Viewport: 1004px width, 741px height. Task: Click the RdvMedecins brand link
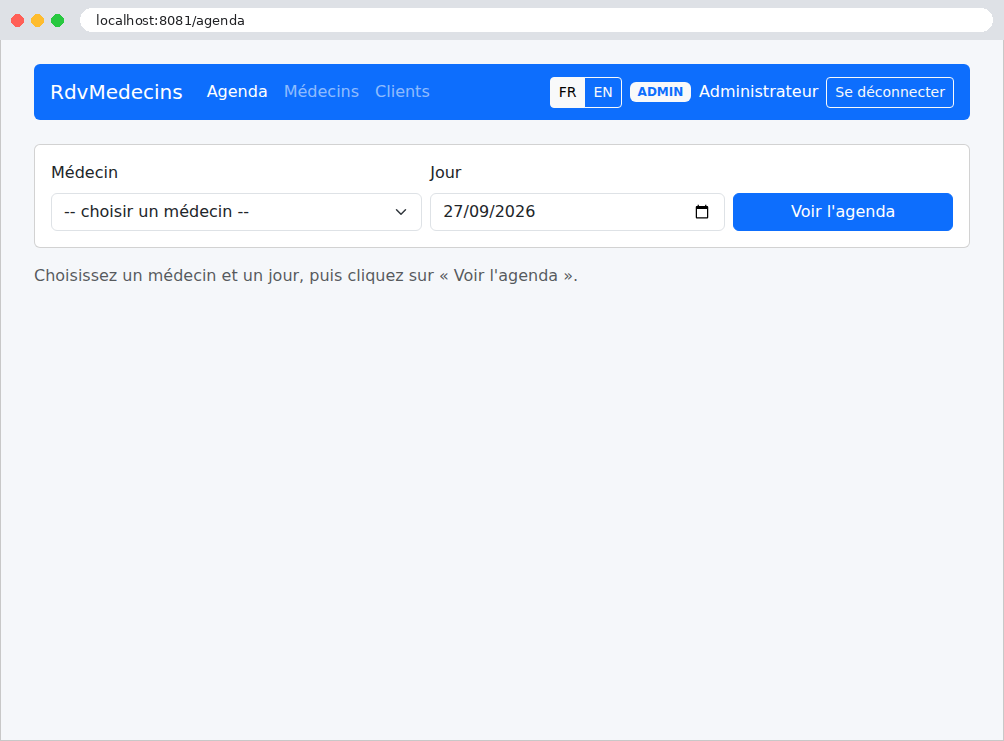click(x=117, y=92)
